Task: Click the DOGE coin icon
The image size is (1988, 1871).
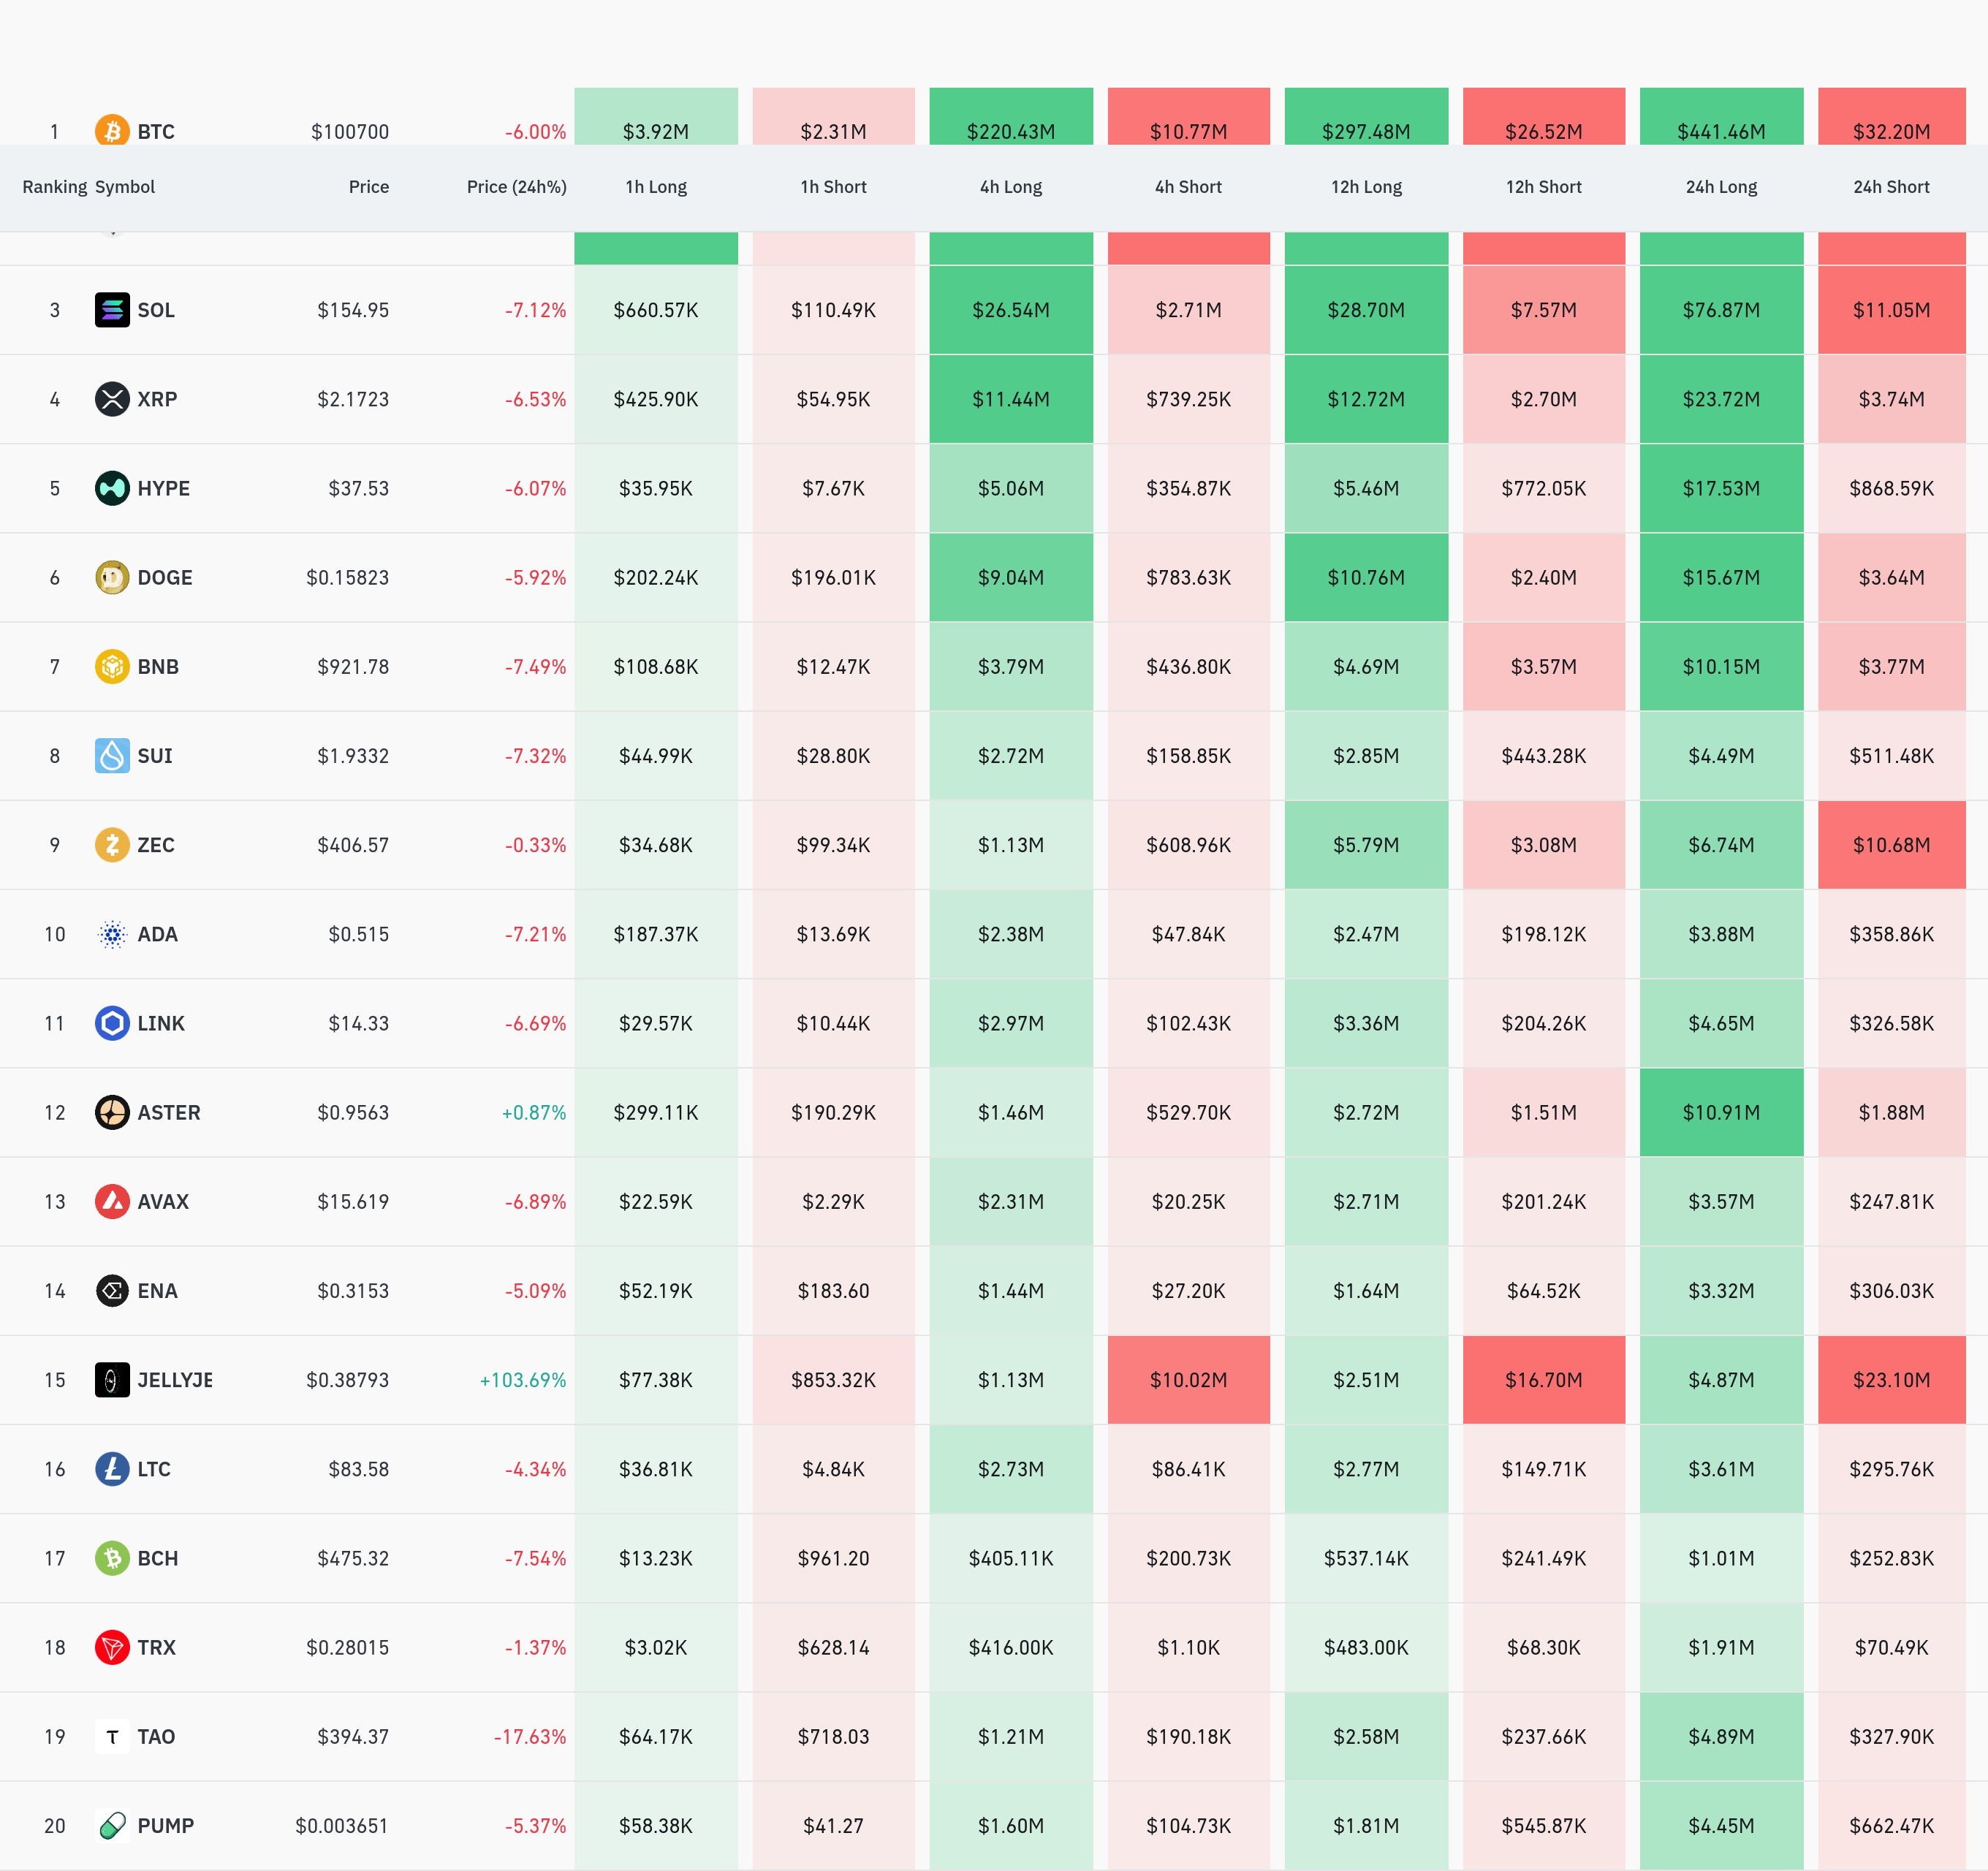Action: click(x=112, y=577)
